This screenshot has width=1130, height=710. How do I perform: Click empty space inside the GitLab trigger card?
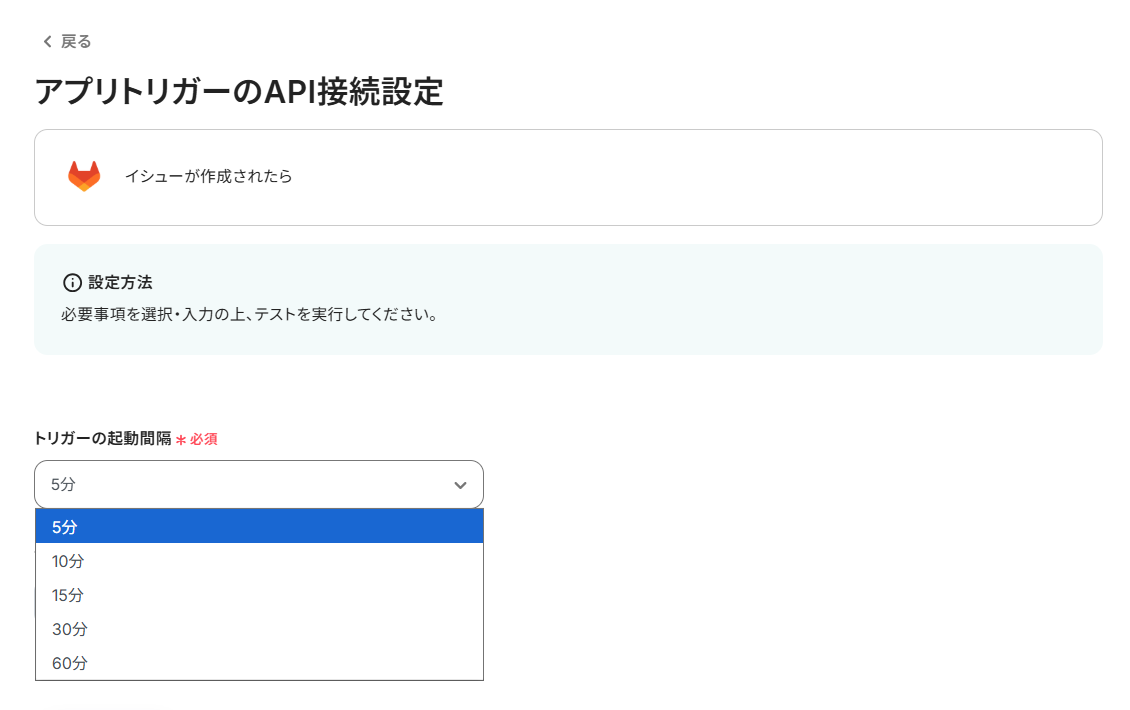click(x=700, y=177)
